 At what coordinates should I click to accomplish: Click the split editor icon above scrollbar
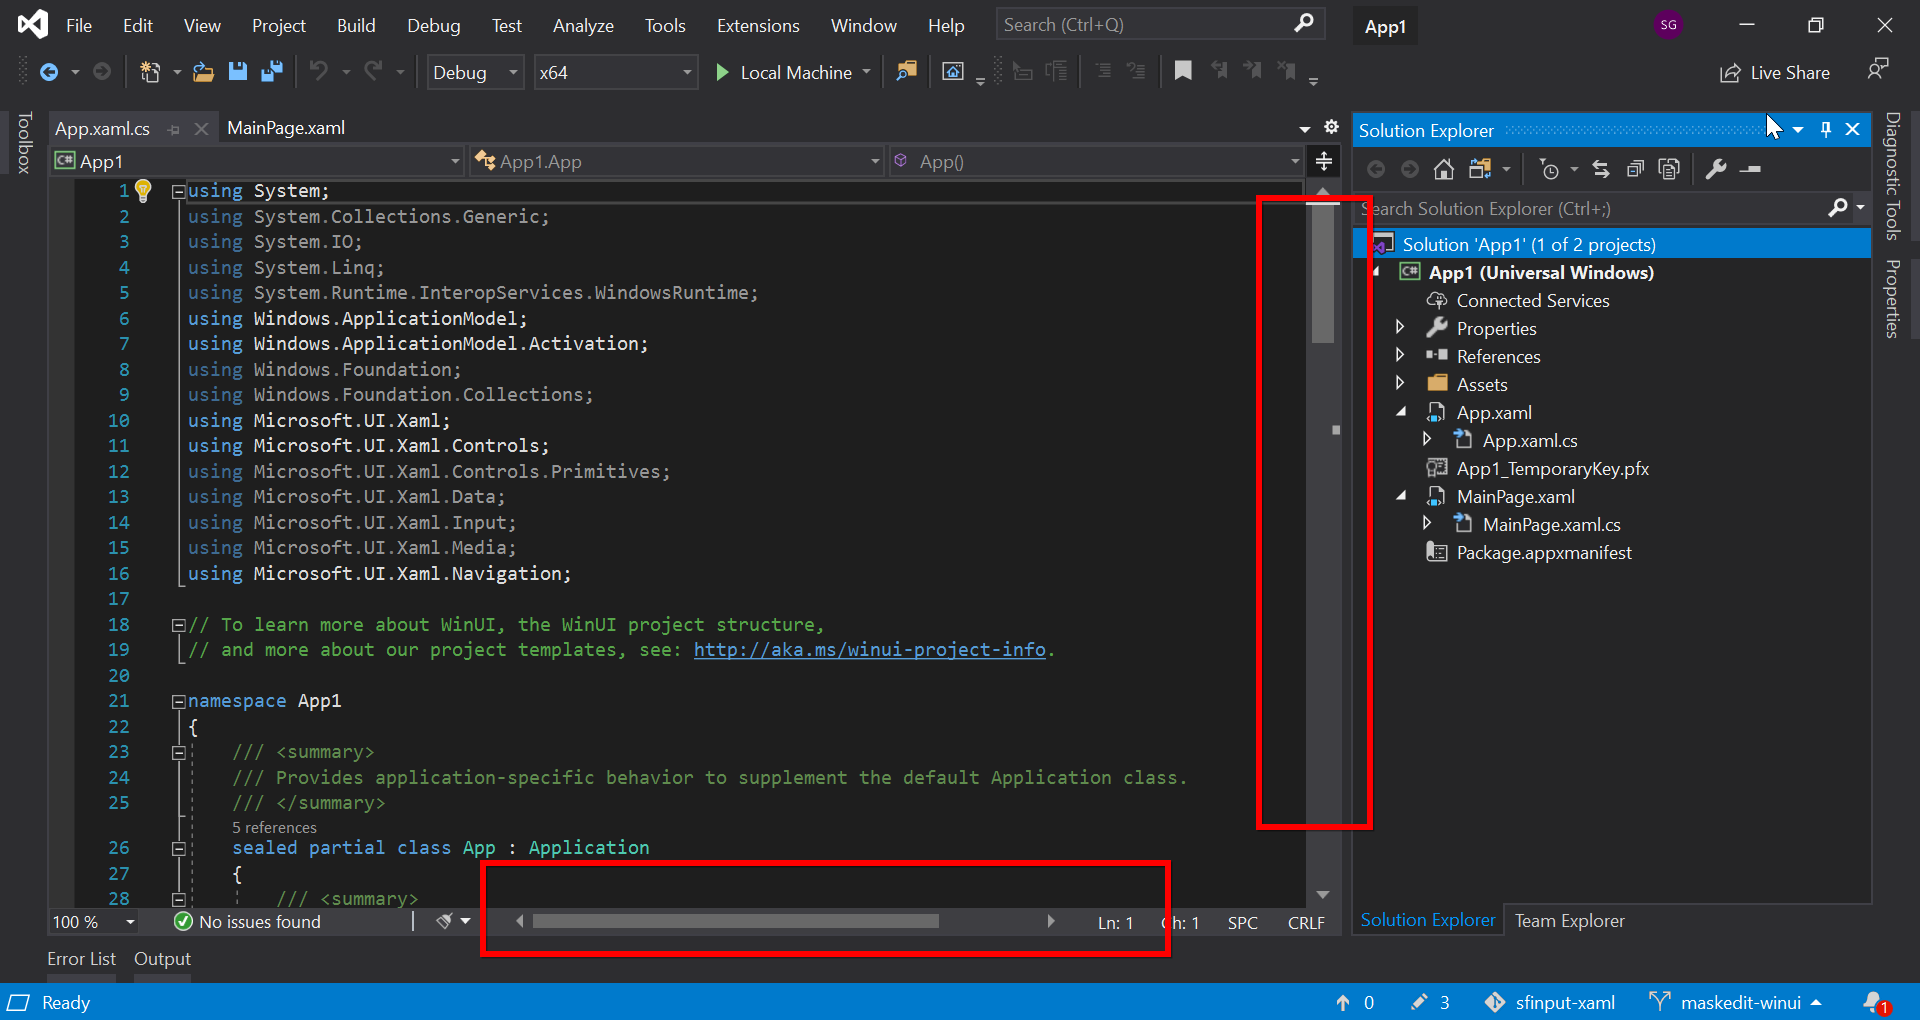coord(1324,161)
